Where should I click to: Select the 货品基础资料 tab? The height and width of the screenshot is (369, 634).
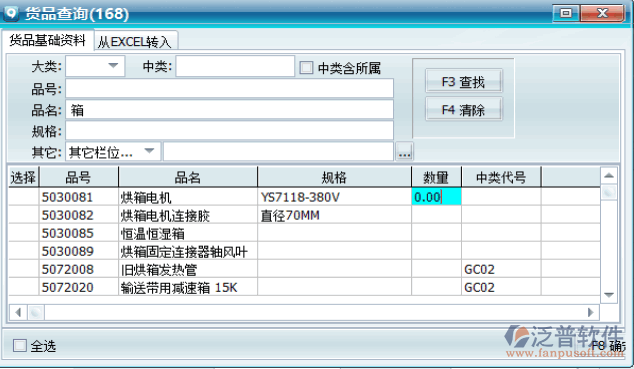tap(47, 40)
